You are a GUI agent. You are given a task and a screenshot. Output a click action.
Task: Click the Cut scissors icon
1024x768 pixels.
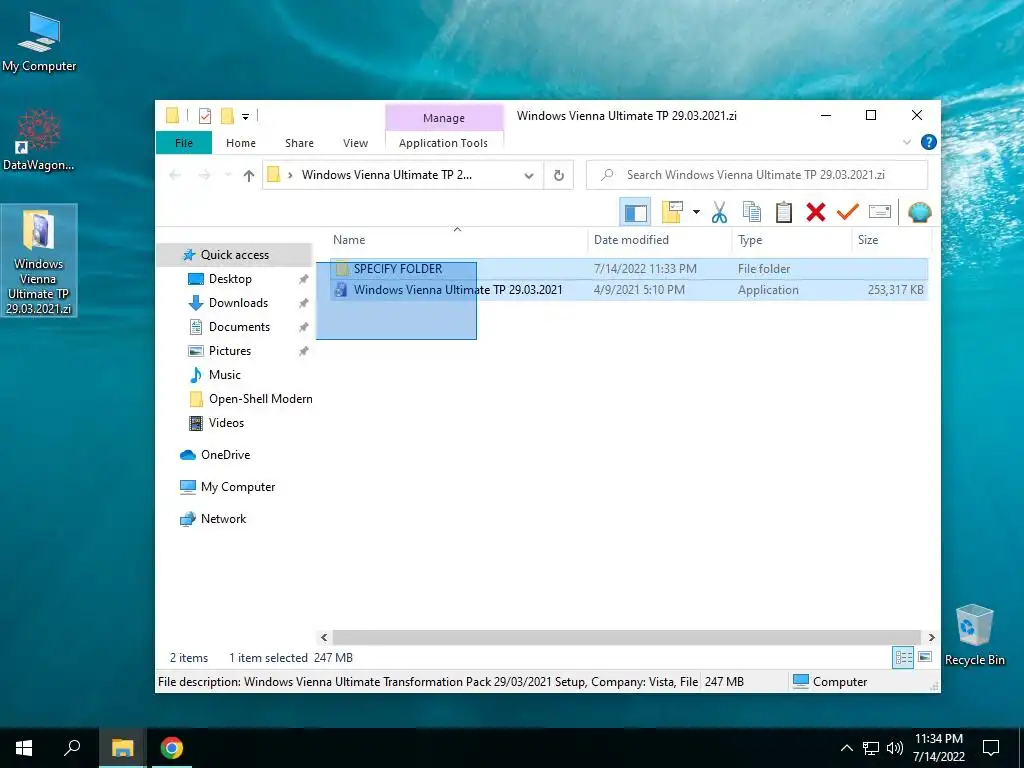pyautogui.click(x=719, y=212)
